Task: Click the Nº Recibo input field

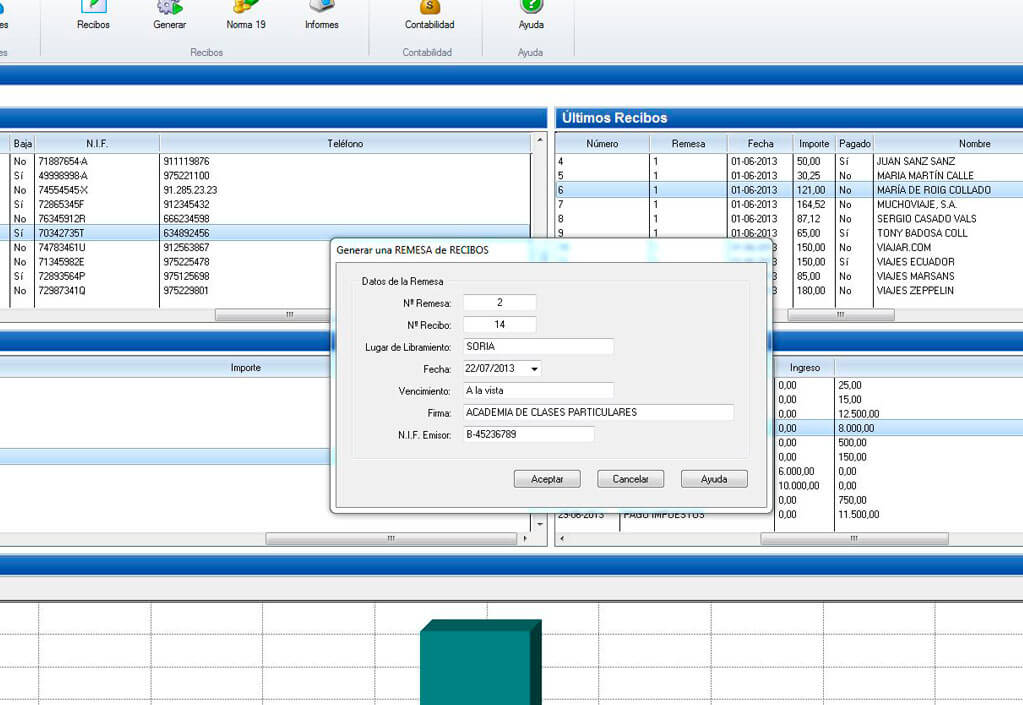Action: pos(500,325)
